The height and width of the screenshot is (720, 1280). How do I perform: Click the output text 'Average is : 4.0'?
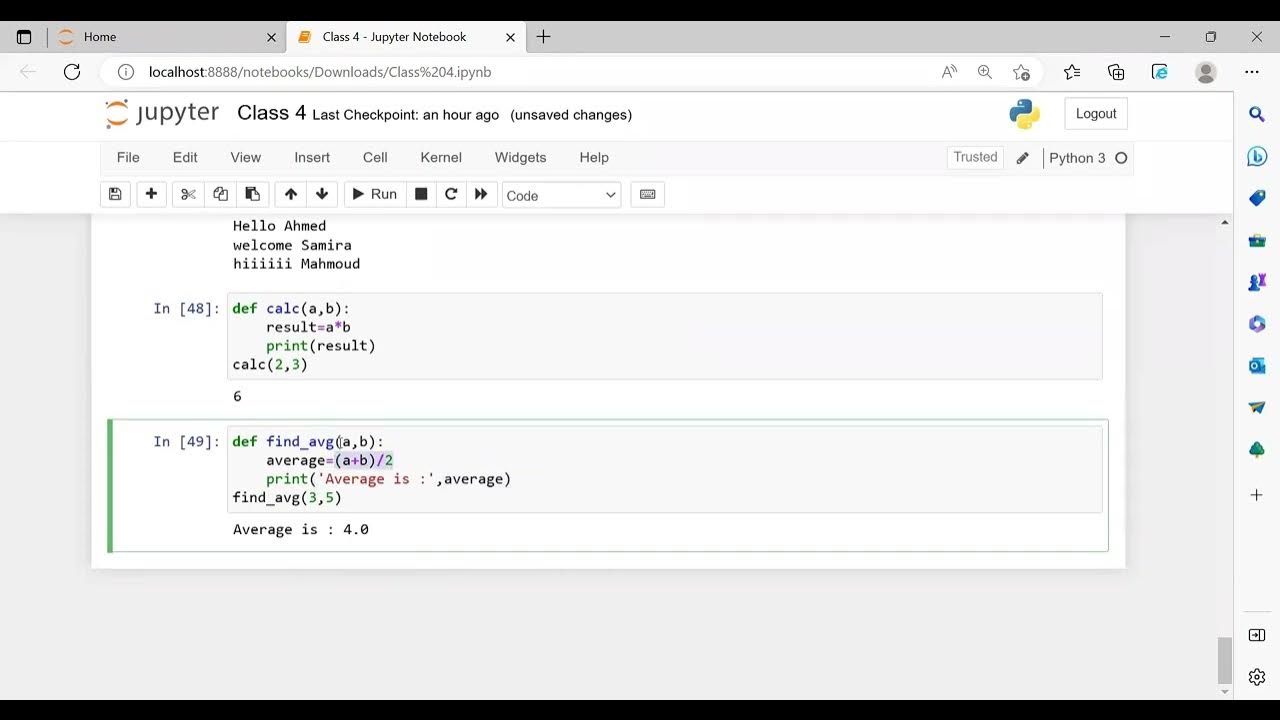pyautogui.click(x=301, y=529)
